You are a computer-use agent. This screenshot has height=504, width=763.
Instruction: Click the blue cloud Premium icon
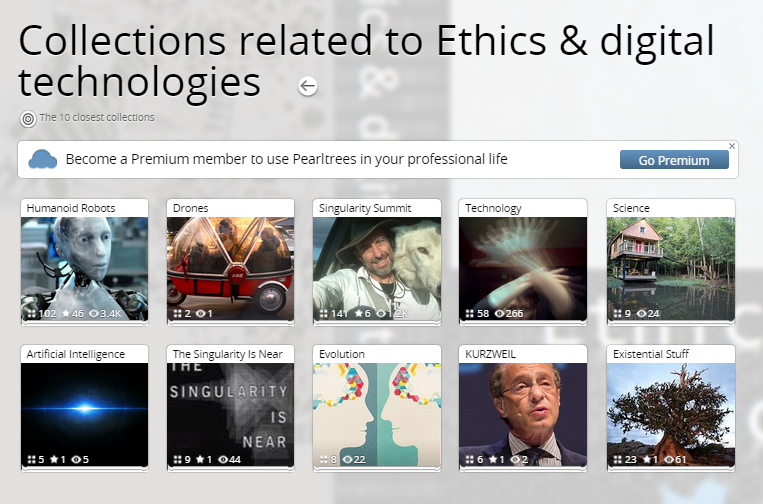[x=43, y=159]
